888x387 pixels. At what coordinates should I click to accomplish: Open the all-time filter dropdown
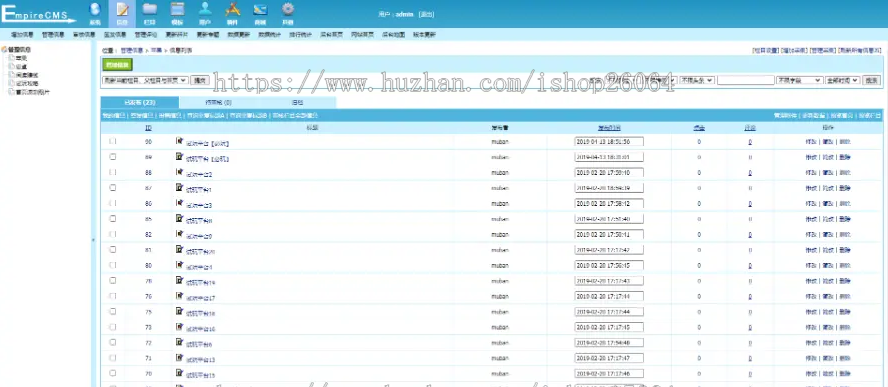[843, 80]
